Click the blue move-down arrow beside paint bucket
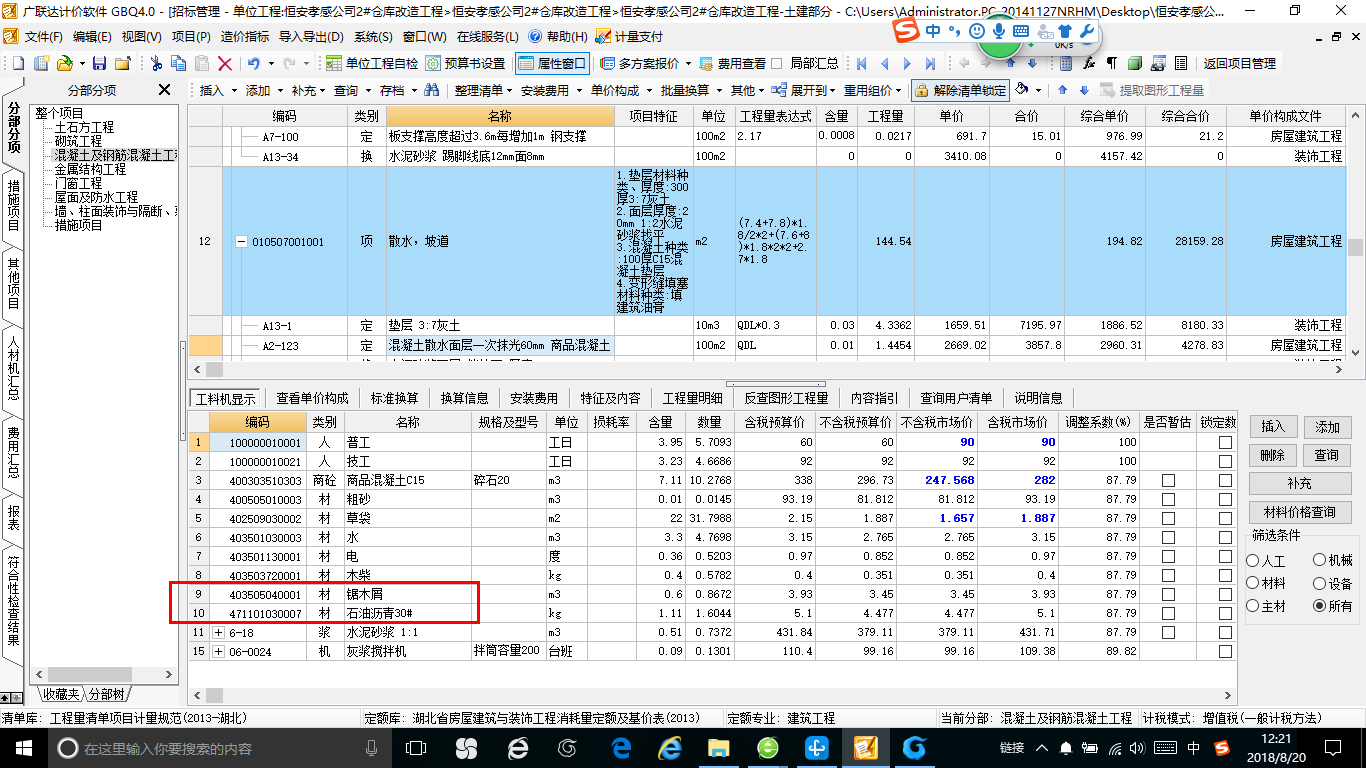This screenshot has width=1366, height=768. click(1084, 90)
